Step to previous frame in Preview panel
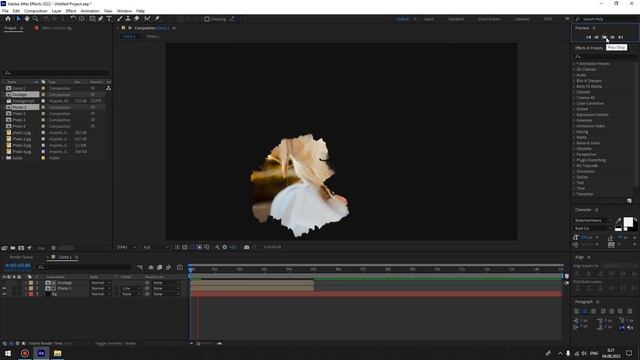Viewport: 640px width, 360px height. pos(596,37)
